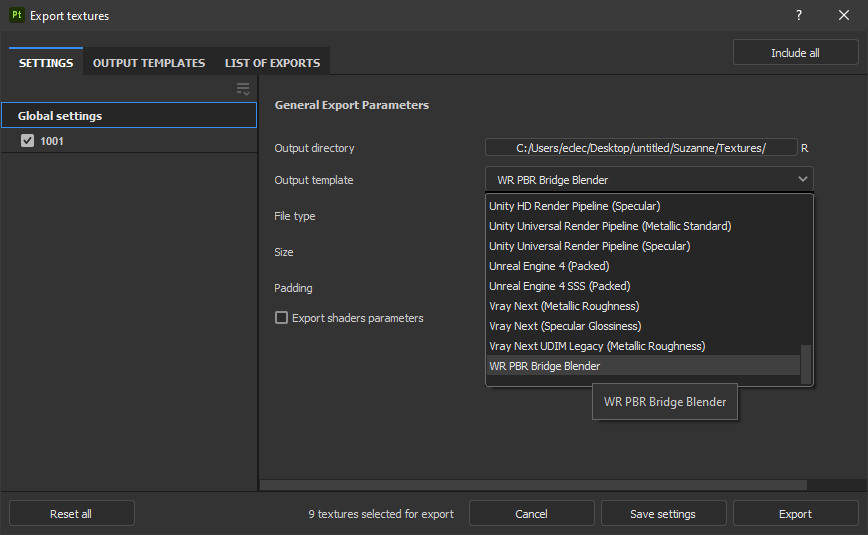Click the 9 textures selected for export text
868x535 pixels.
381,514
